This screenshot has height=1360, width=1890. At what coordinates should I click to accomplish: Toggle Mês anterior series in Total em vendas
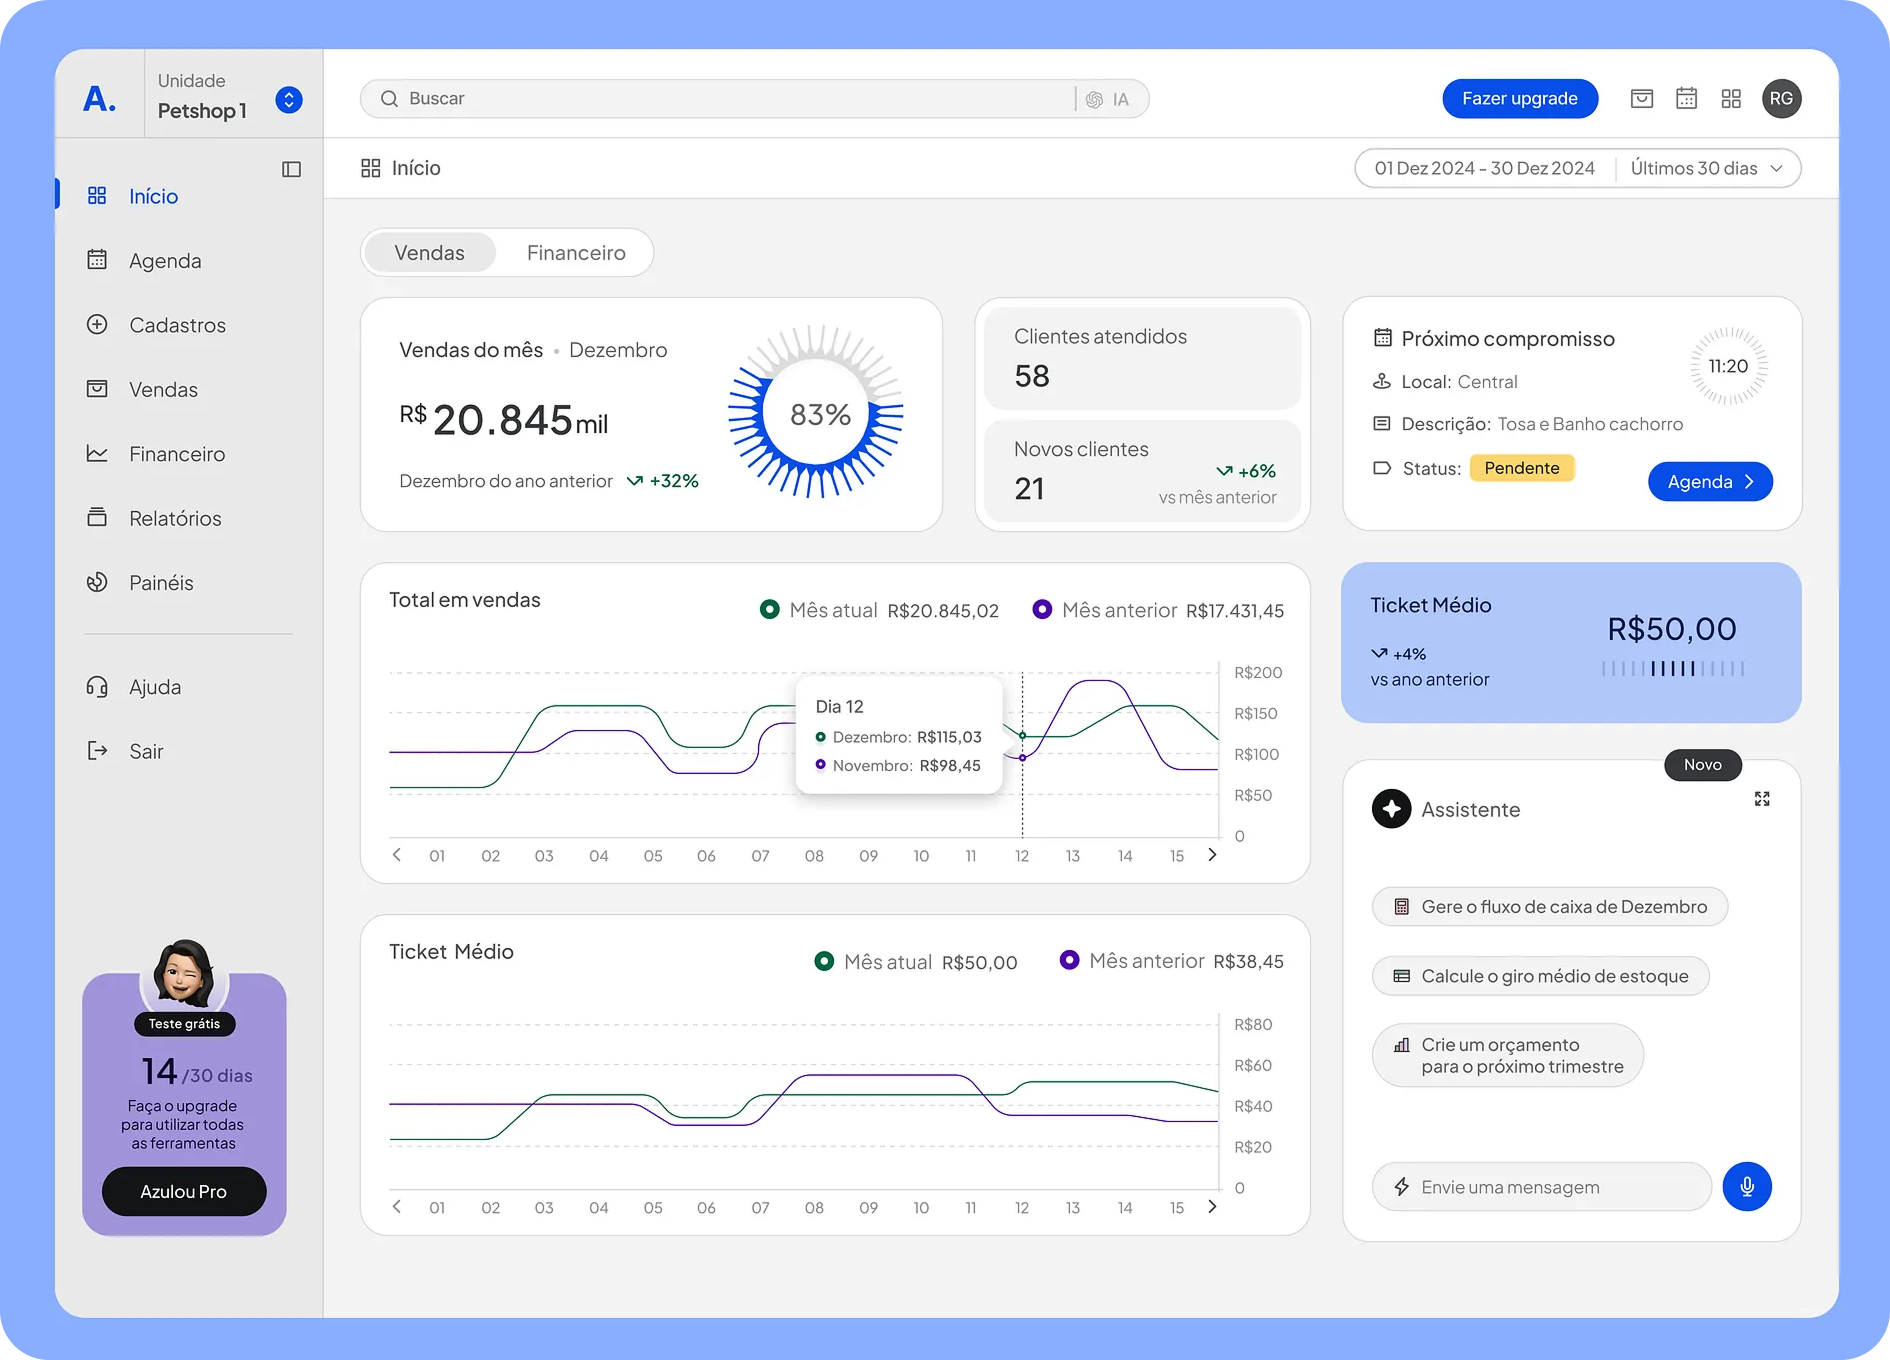1042,609
